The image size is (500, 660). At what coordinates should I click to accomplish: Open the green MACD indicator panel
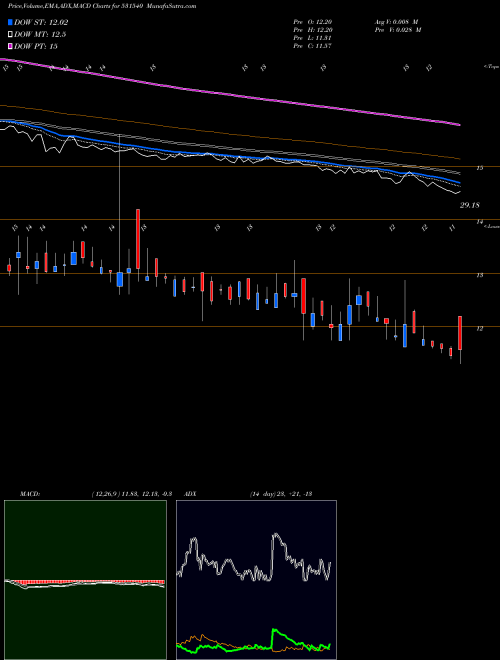pos(85,580)
